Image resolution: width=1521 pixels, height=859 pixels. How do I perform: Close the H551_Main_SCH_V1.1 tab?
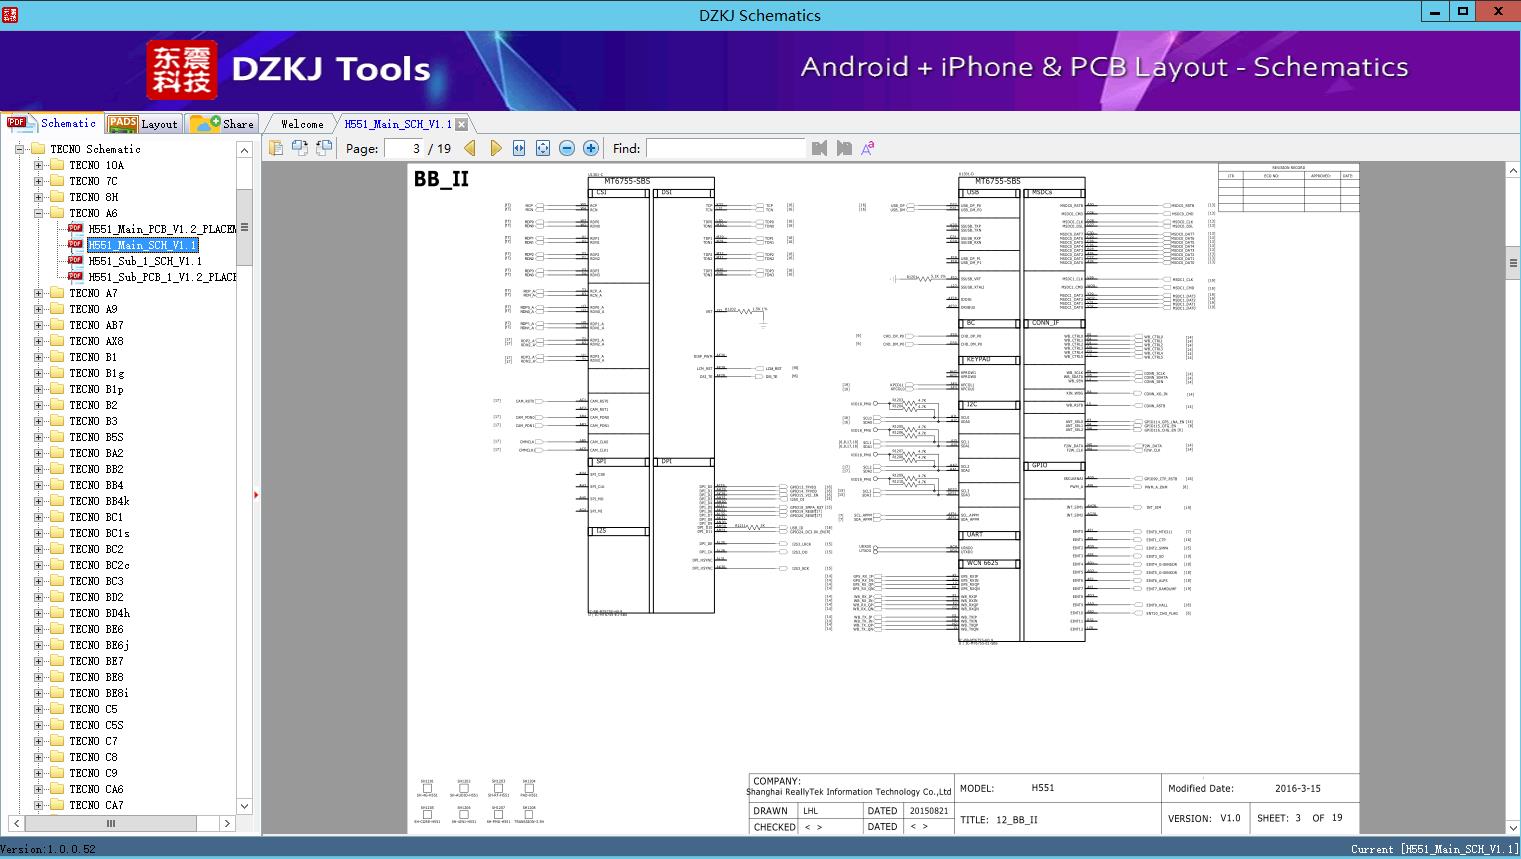461,125
